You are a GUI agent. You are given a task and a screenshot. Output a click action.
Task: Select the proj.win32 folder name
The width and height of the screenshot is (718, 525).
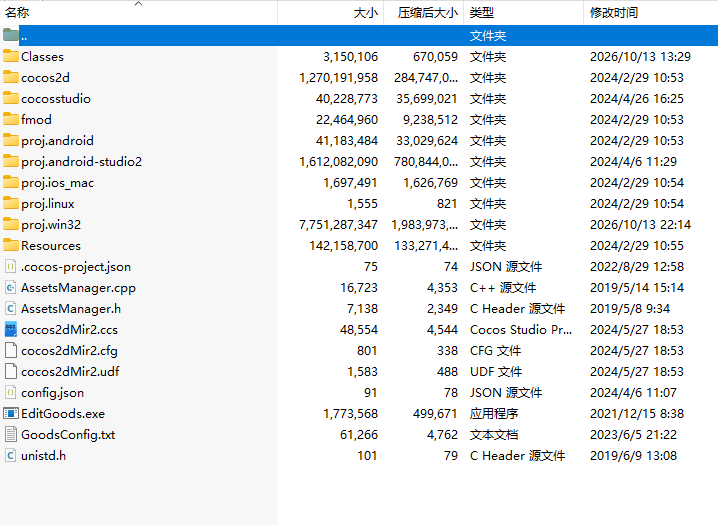pos(51,225)
